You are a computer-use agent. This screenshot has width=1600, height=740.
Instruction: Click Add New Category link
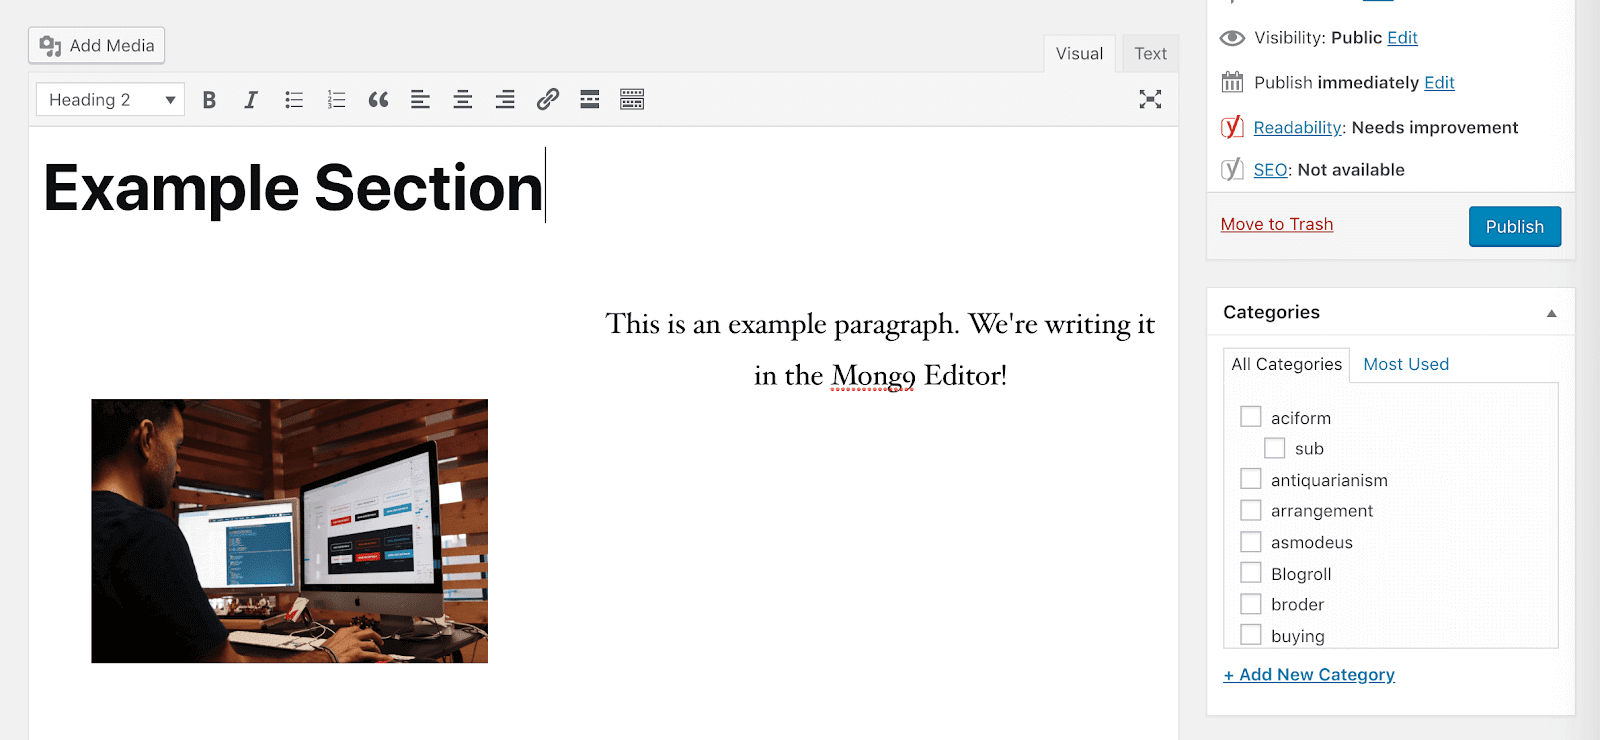[1309, 675]
